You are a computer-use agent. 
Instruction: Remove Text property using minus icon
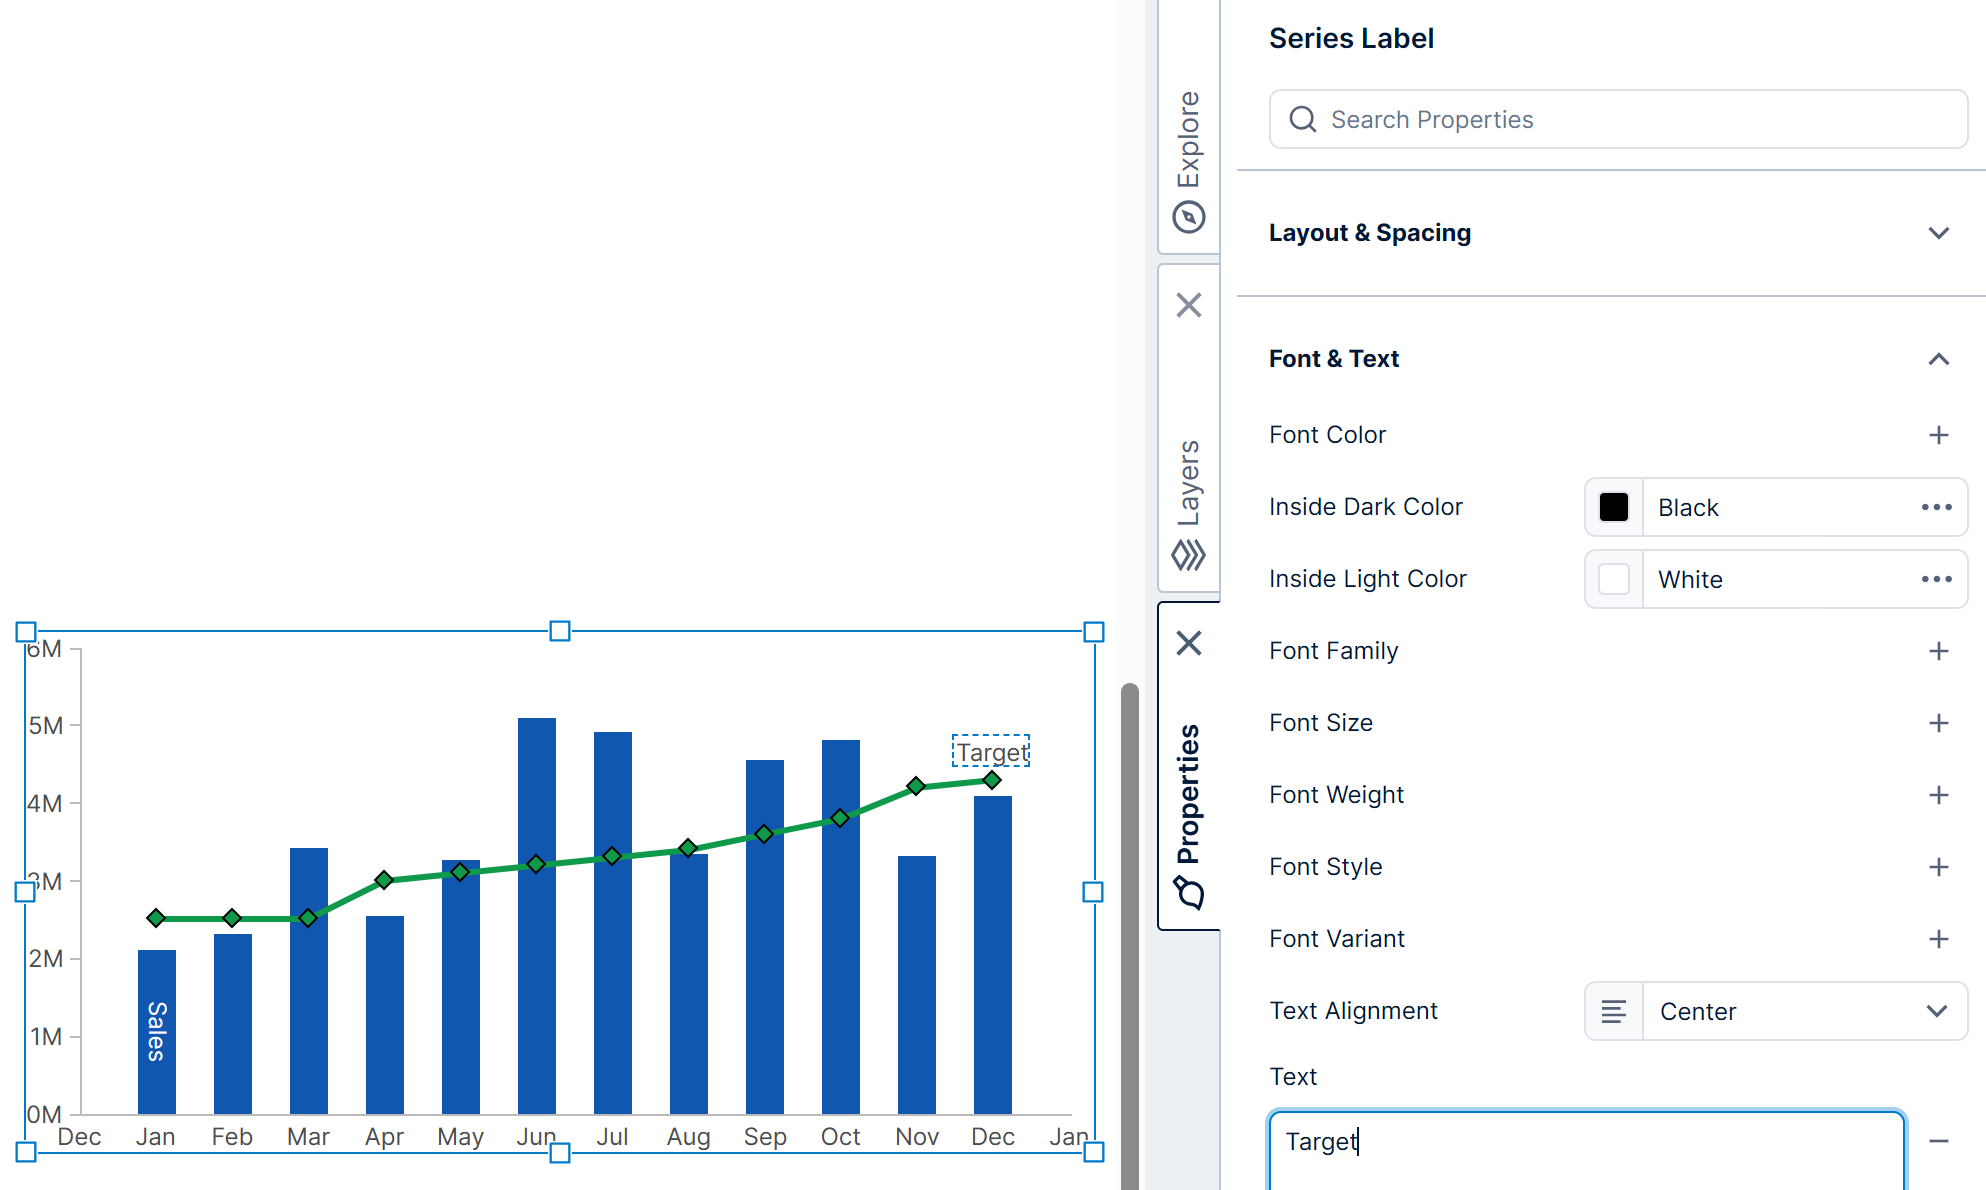(1938, 1141)
